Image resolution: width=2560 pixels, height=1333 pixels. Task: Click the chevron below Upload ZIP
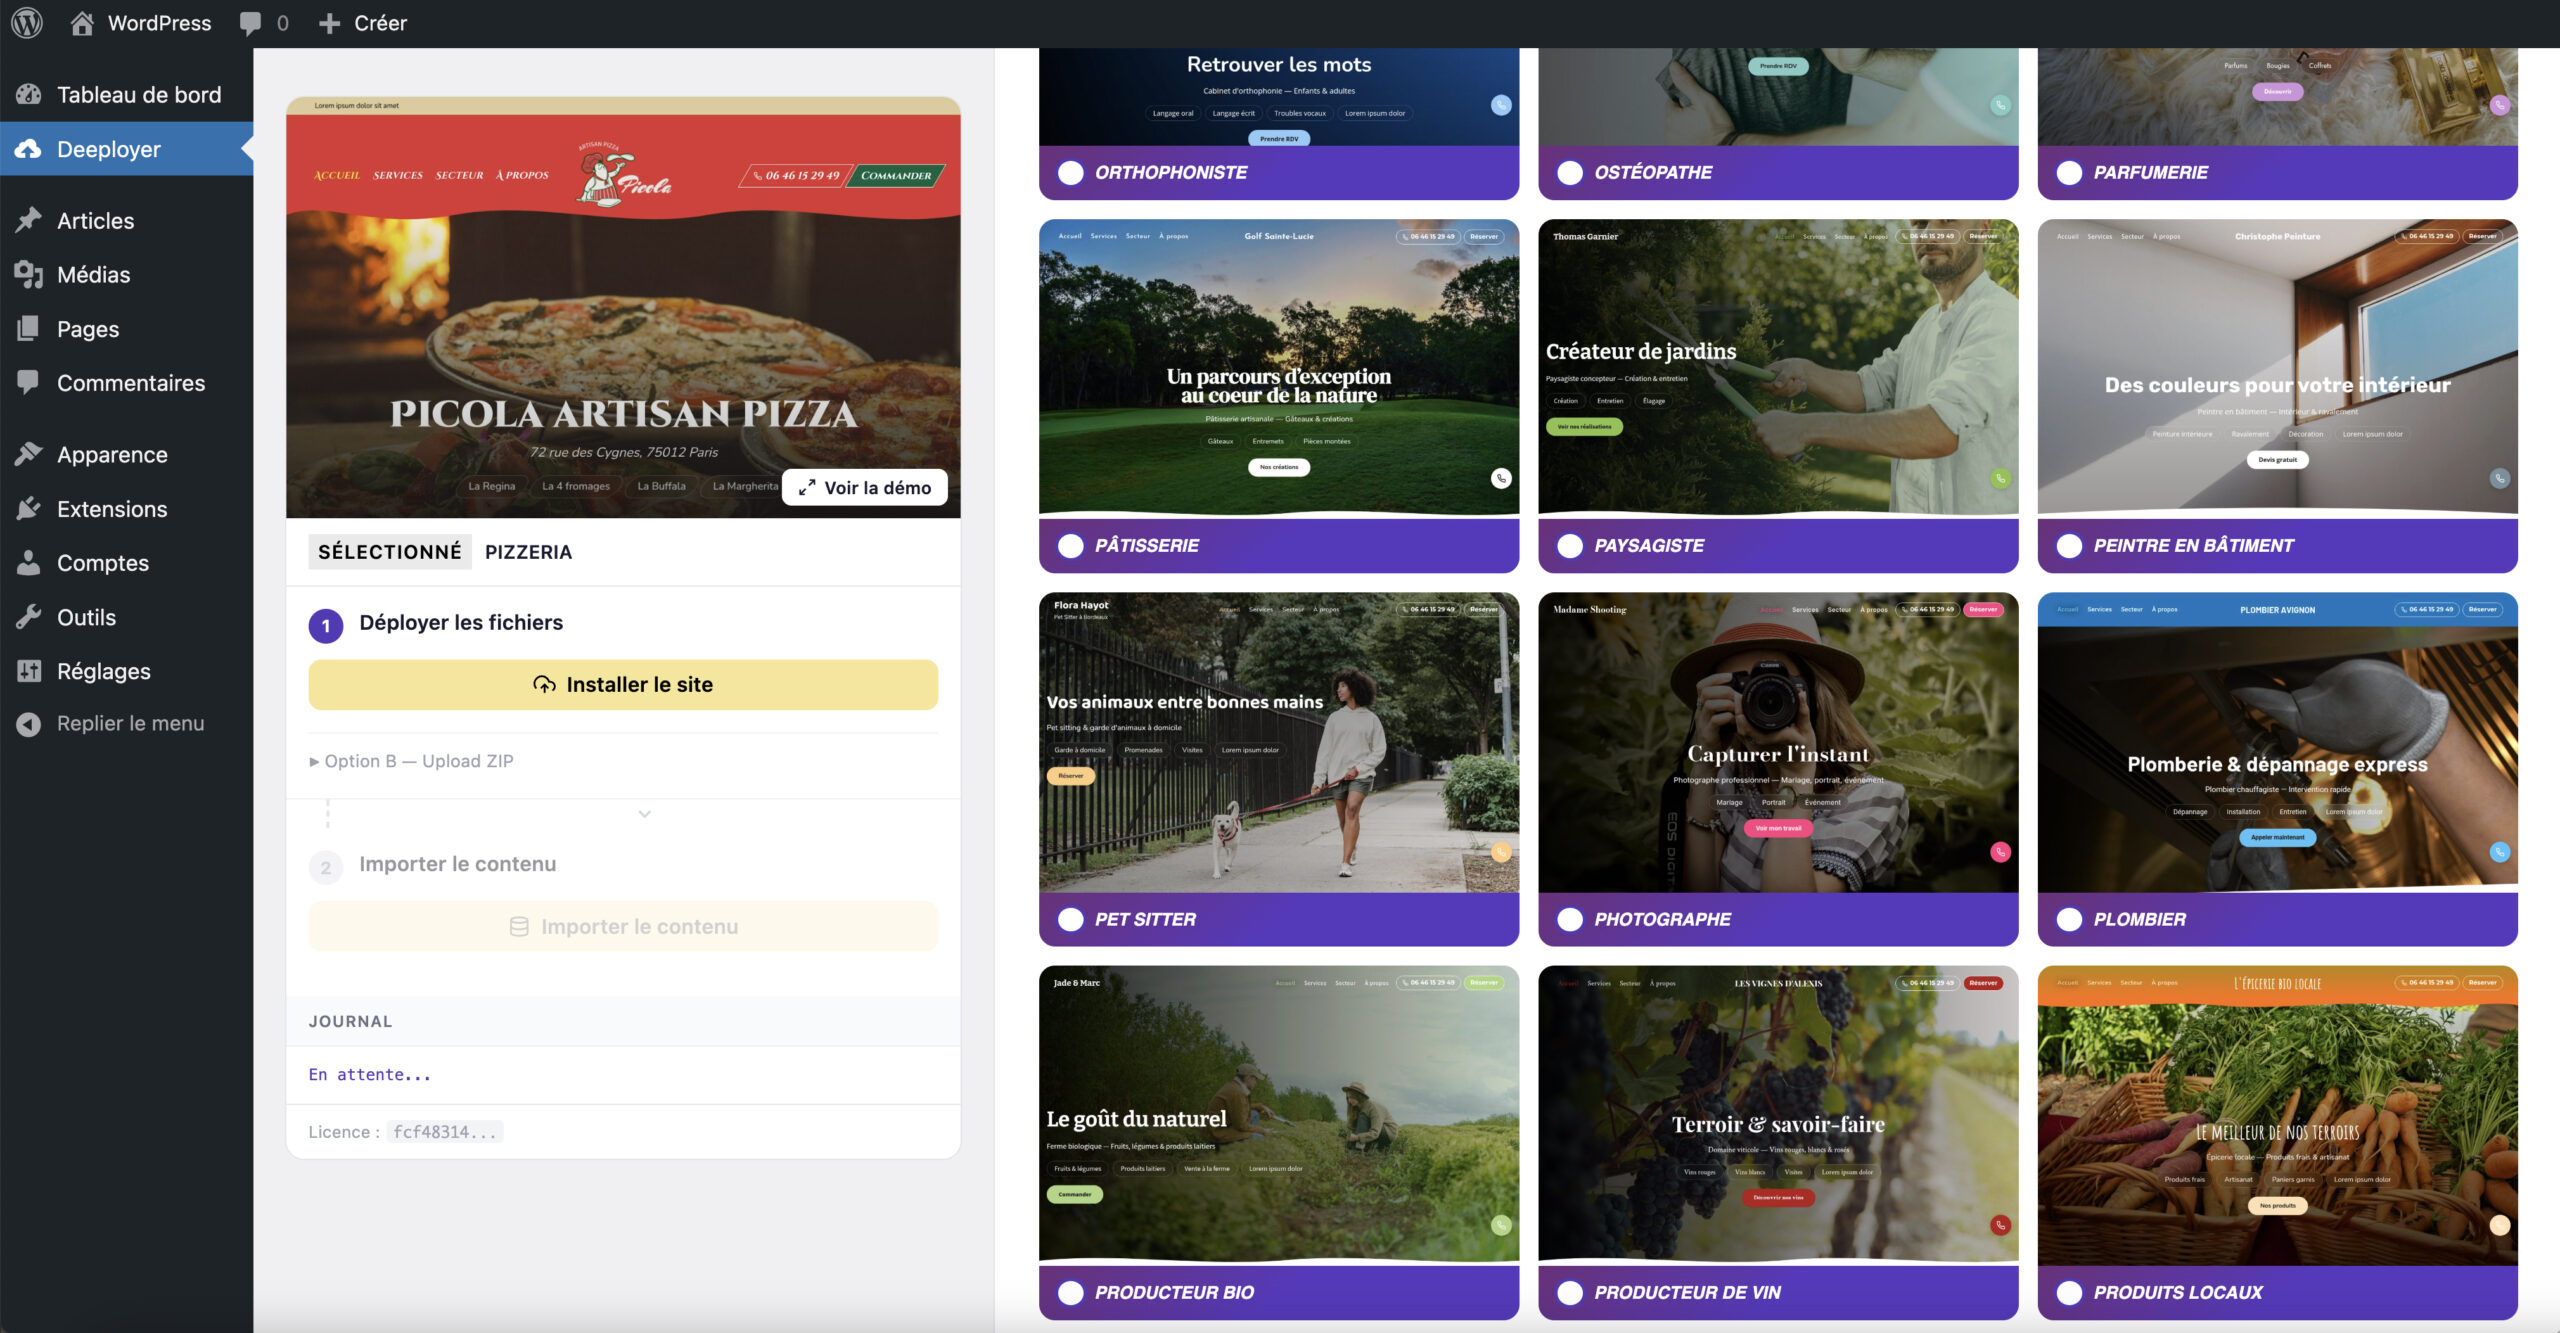click(643, 813)
